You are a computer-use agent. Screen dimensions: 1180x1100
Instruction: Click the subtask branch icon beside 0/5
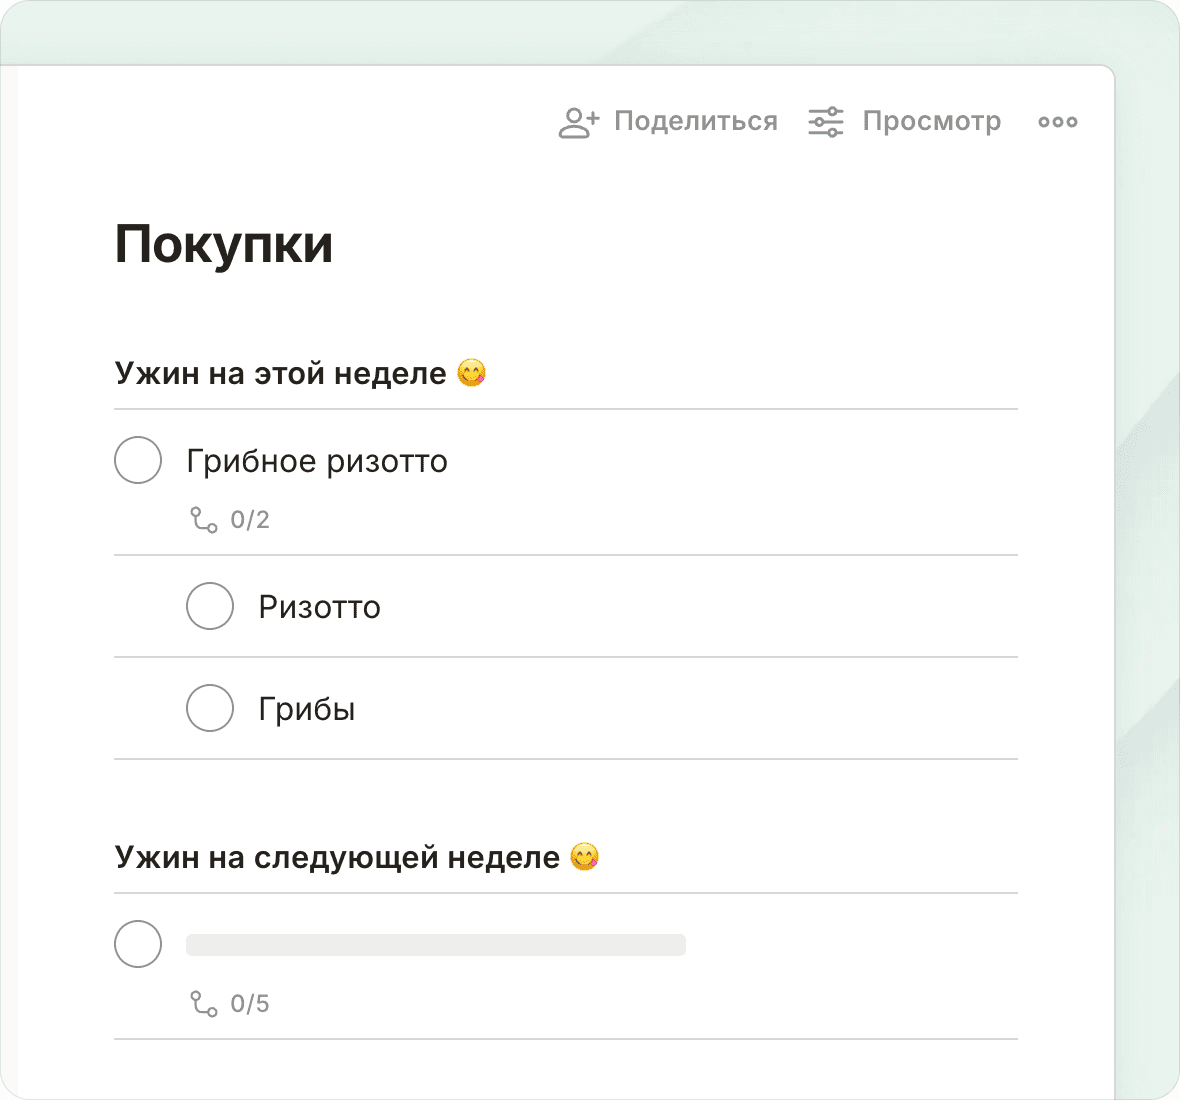pyautogui.click(x=204, y=1004)
